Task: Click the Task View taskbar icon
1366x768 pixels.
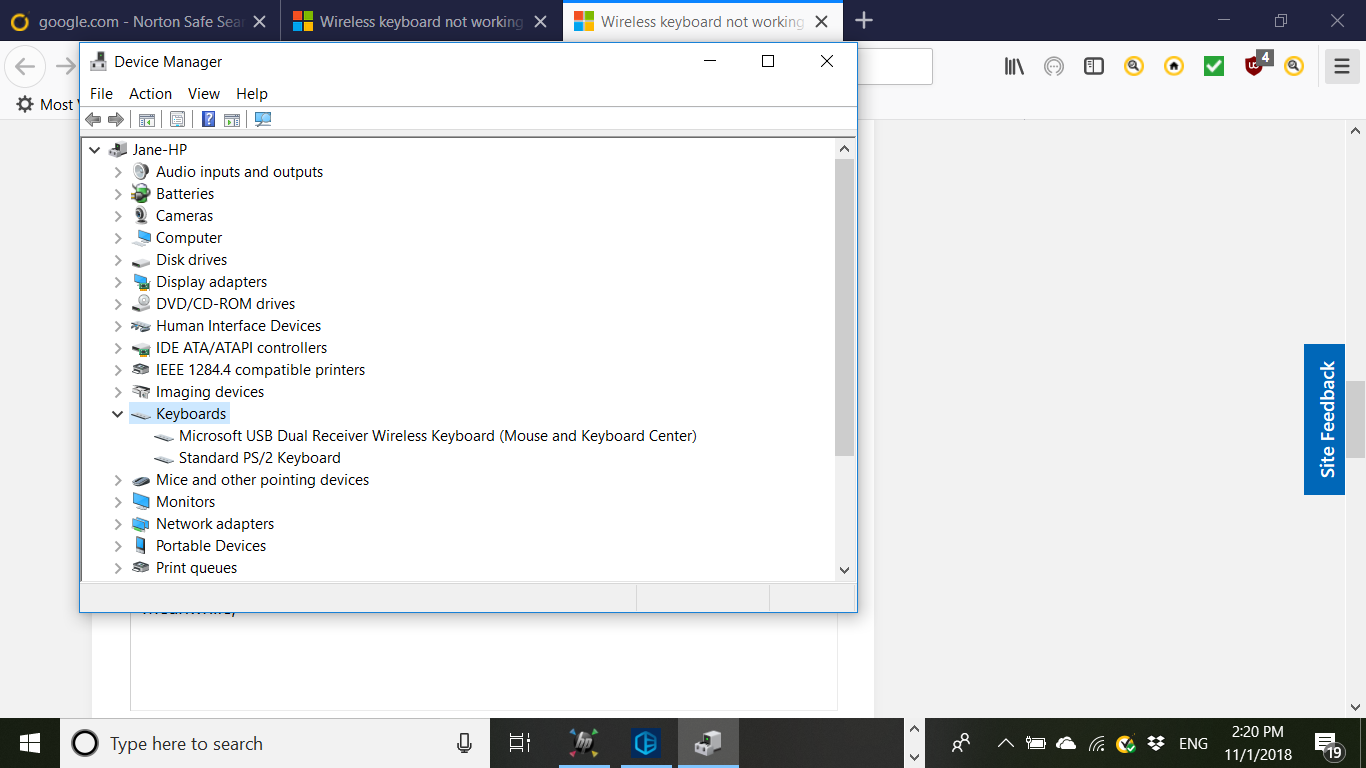Action: pos(519,743)
